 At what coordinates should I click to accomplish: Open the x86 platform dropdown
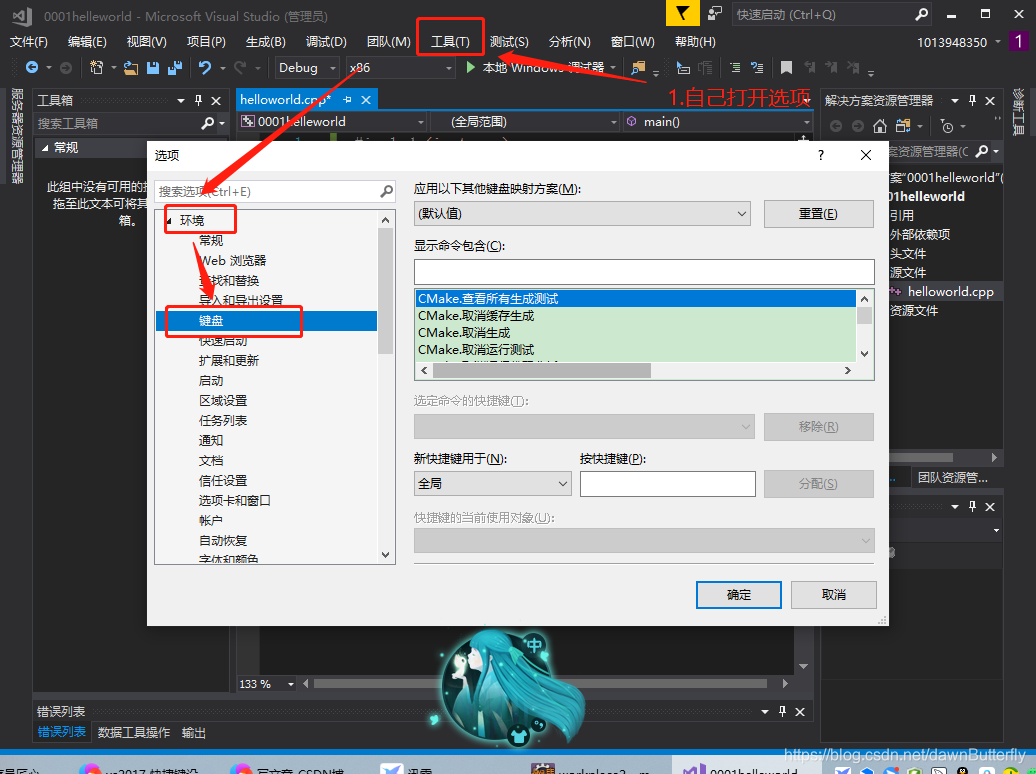pyautogui.click(x=400, y=67)
